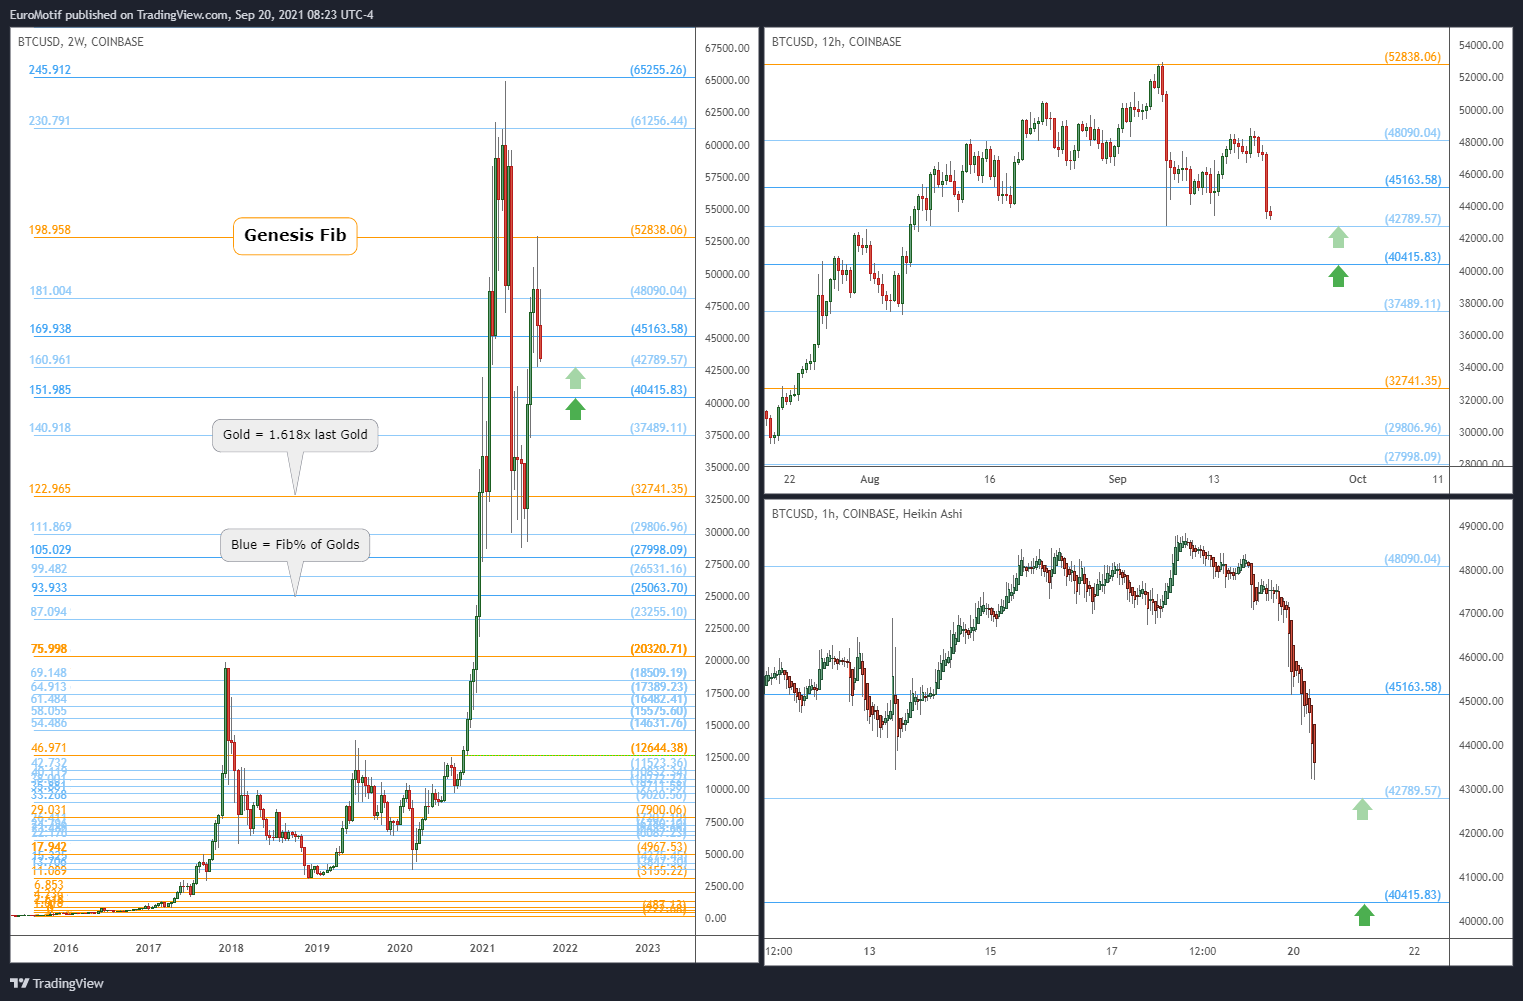Click Sep on the 12h time axis

1118,479
